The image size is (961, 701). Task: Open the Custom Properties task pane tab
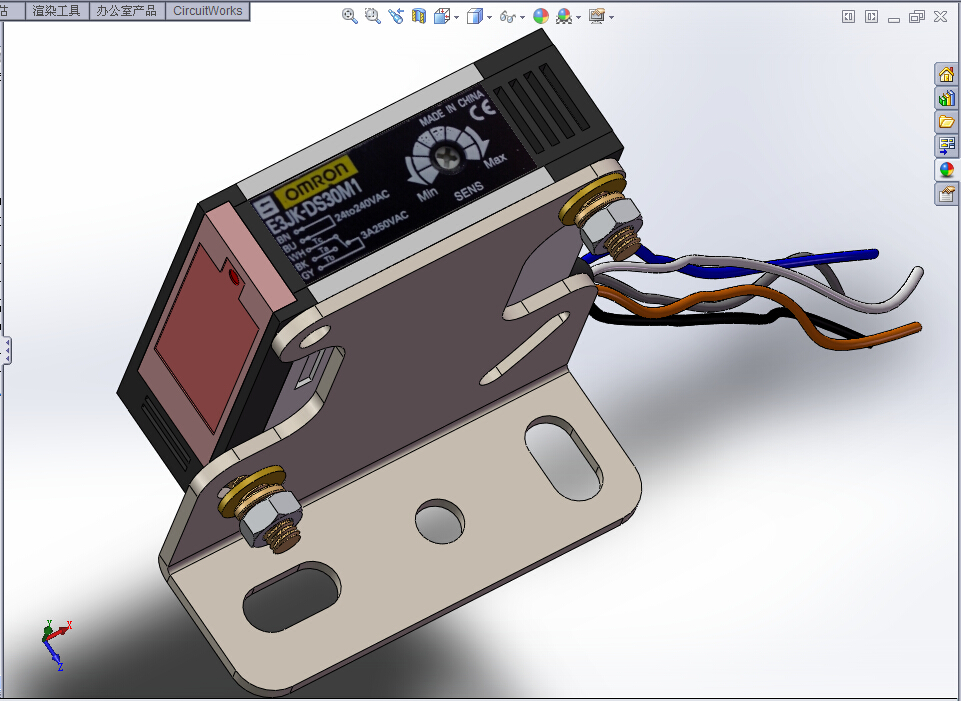tap(946, 194)
